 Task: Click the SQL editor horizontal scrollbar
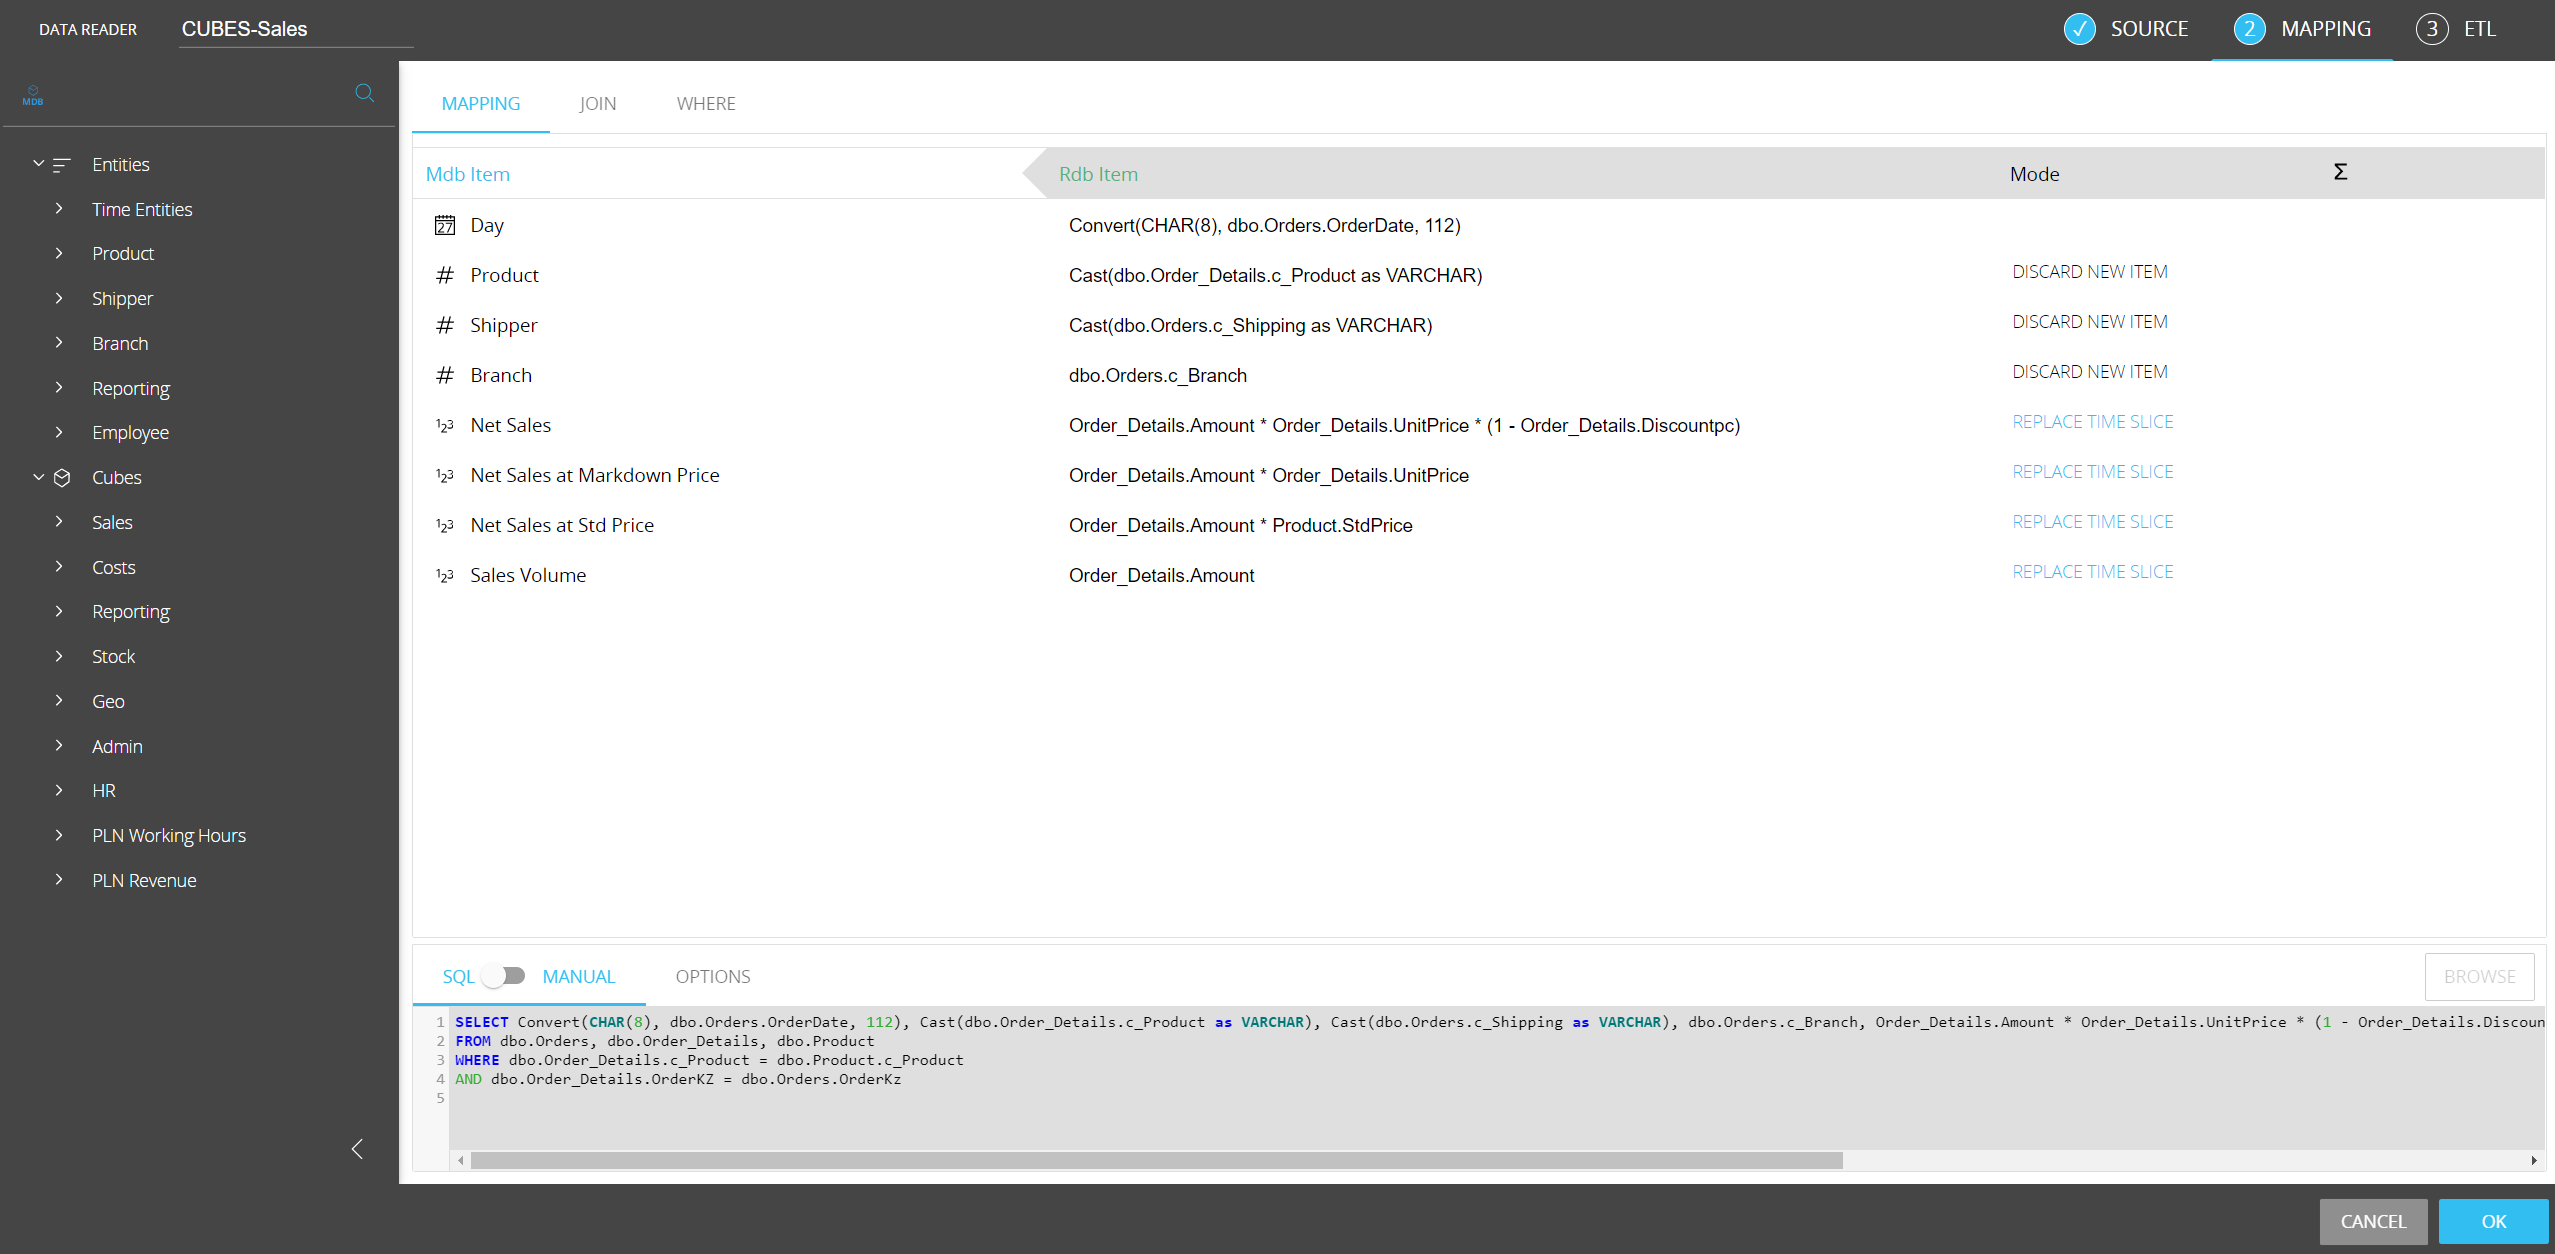1155,1161
